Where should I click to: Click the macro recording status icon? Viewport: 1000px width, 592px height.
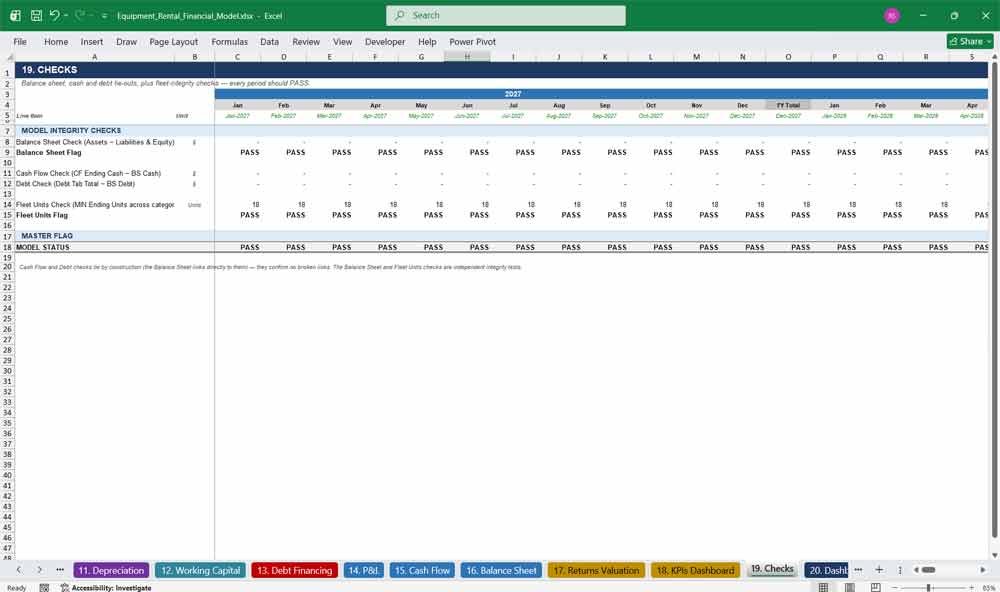tap(44, 588)
